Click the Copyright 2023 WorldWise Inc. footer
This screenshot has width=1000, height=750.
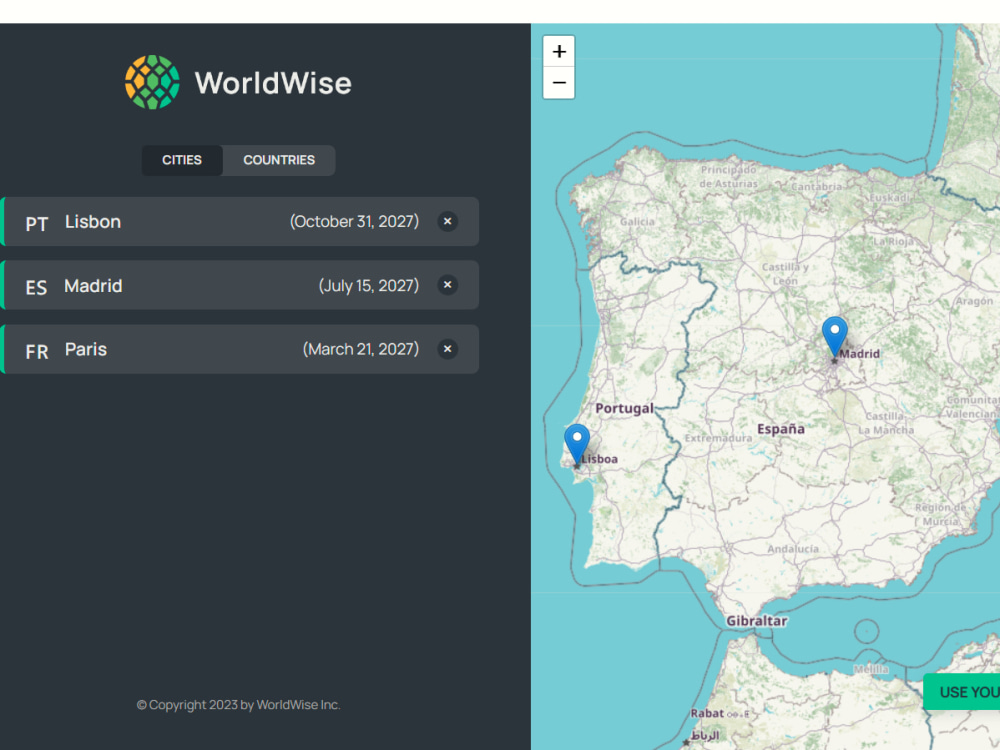tap(239, 705)
